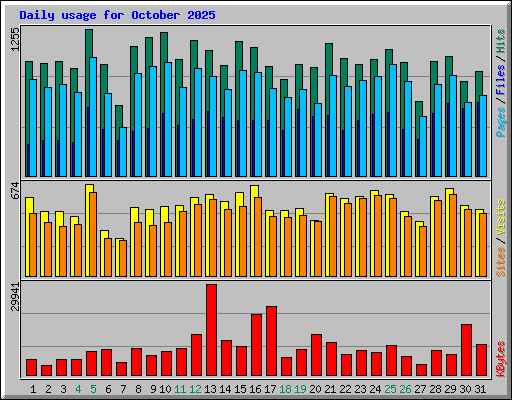Click day label 31 on the x-axis
The image size is (512, 400).
point(480,389)
